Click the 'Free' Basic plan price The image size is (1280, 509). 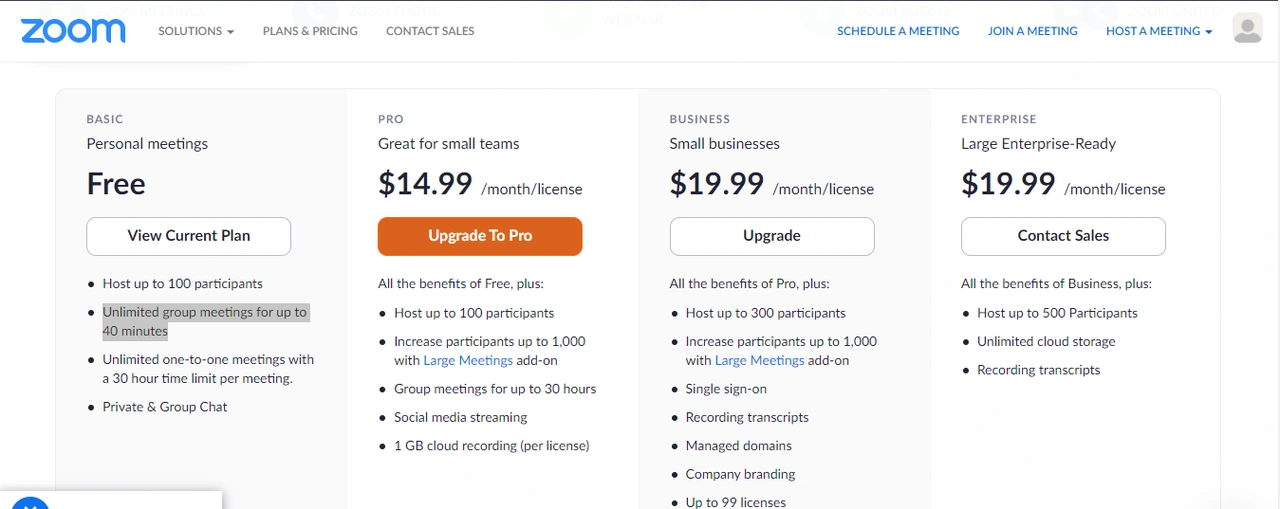pyautogui.click(x=116, y=184)
